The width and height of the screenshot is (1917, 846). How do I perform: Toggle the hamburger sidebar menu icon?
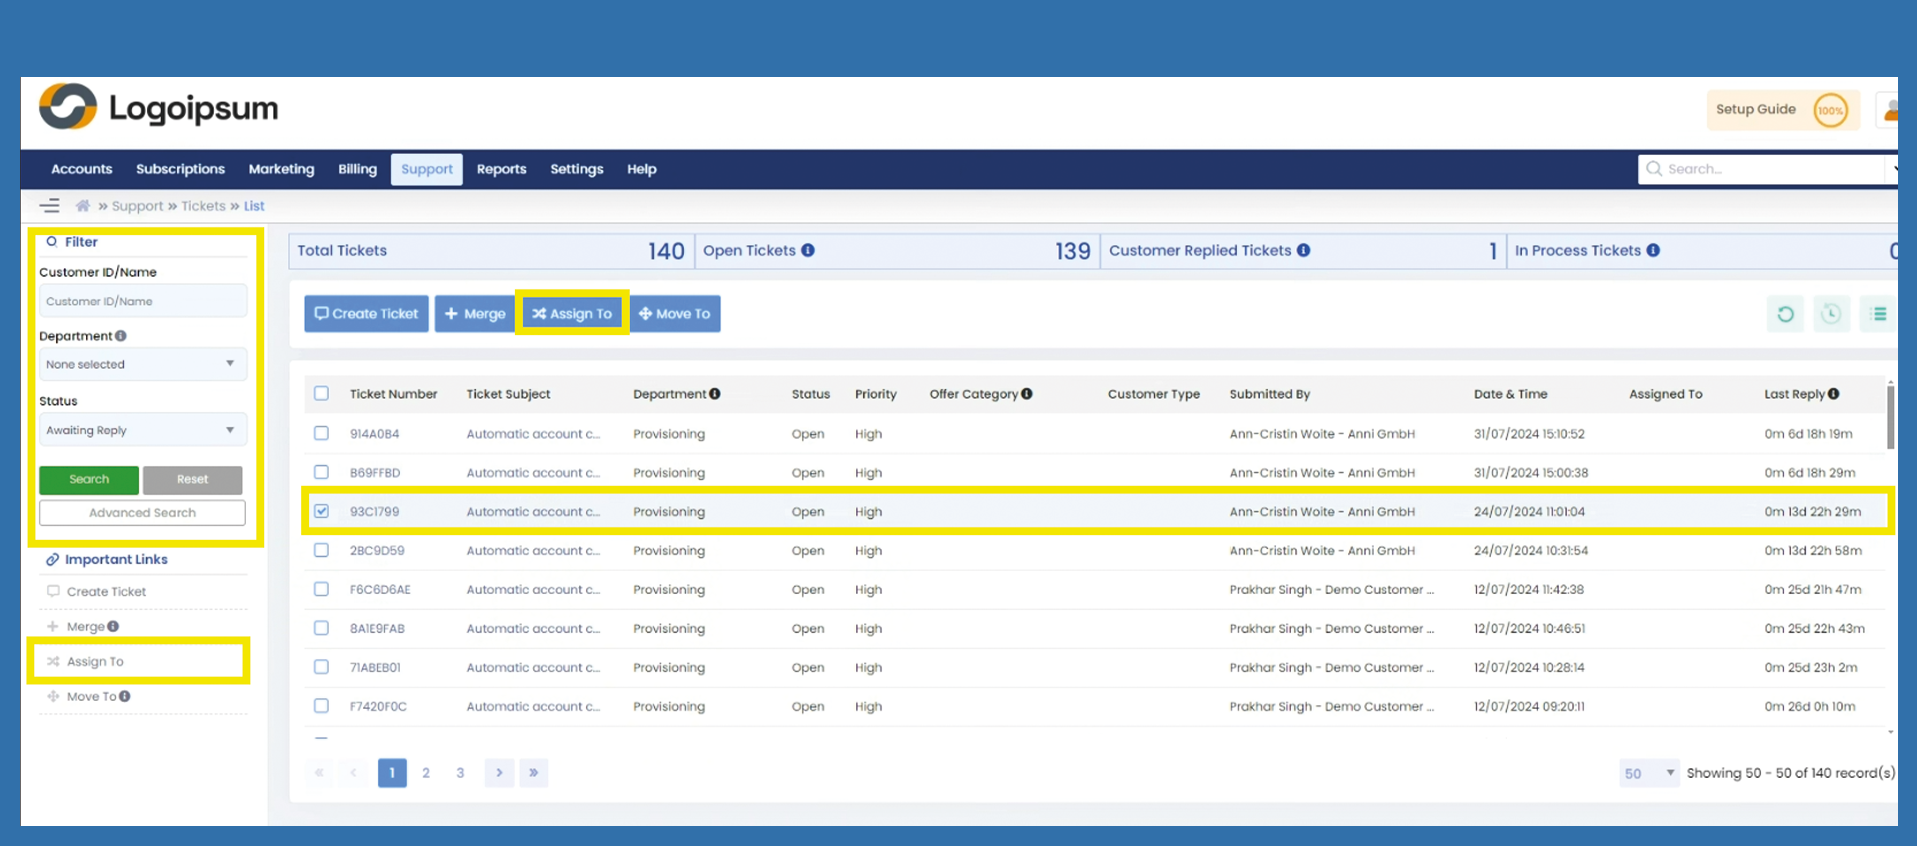pyautogui.click(x=50, y=206)
